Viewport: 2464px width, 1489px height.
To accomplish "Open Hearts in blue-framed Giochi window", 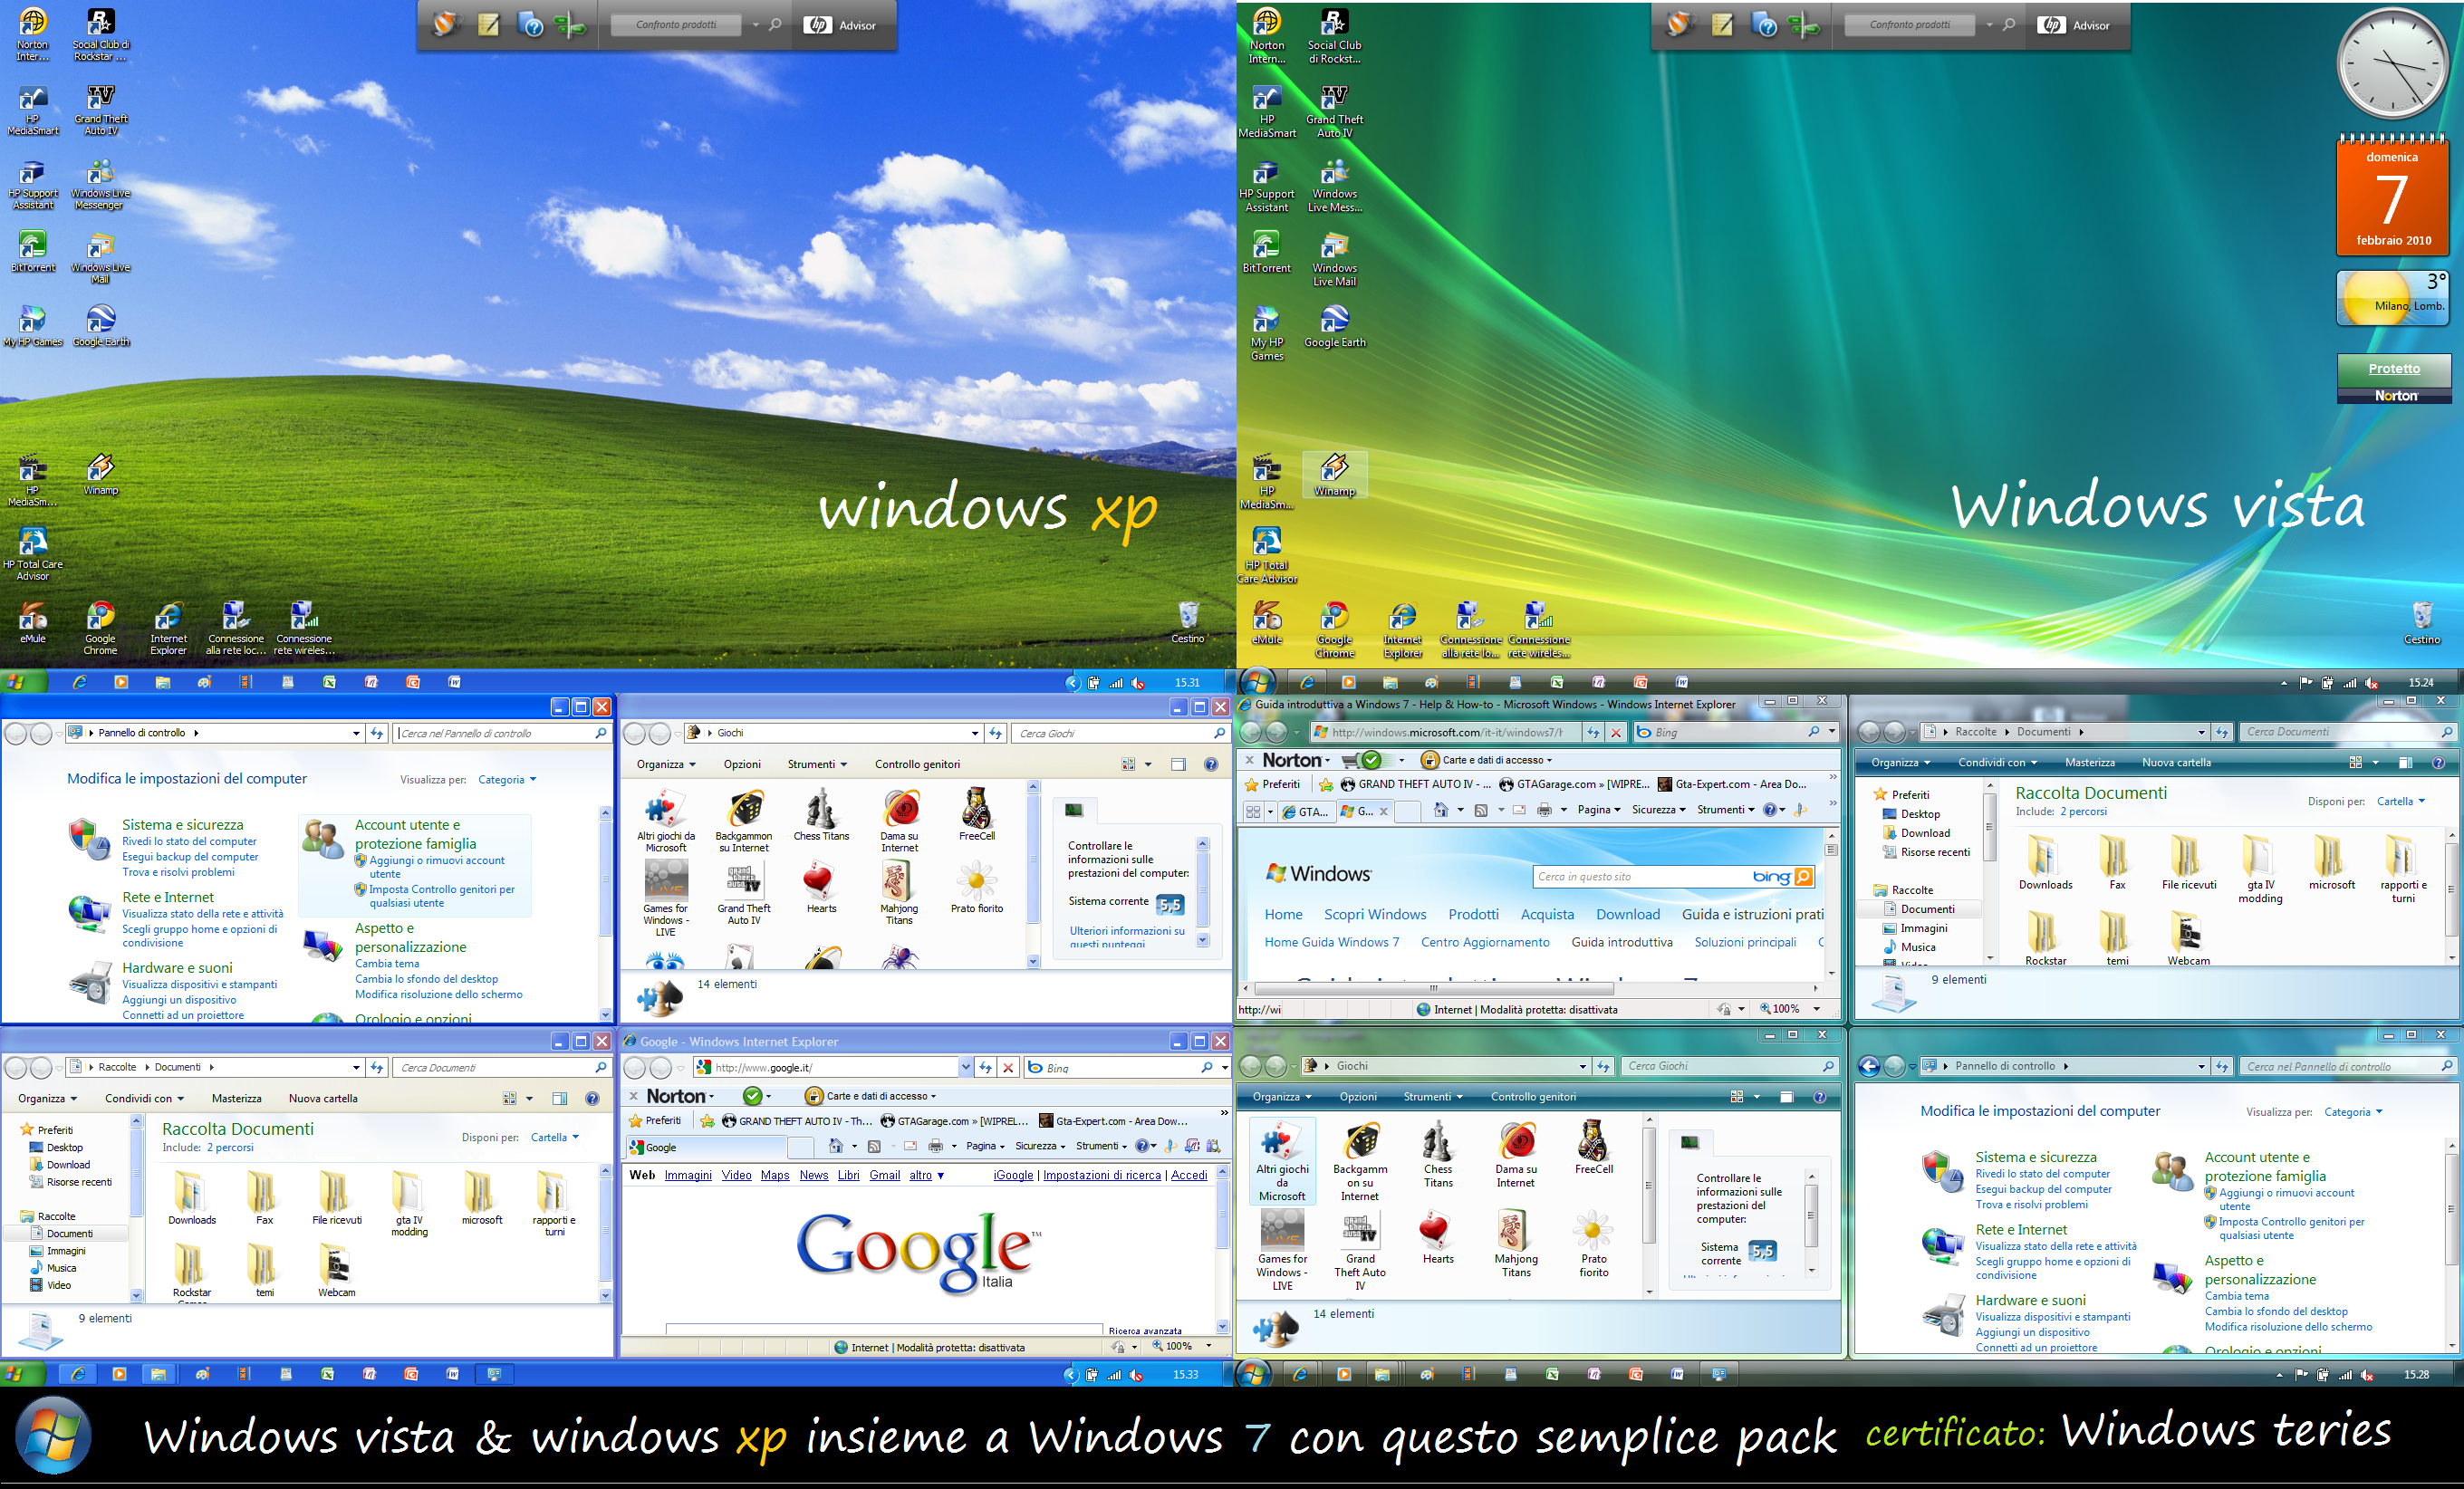I will pos(821,888).
